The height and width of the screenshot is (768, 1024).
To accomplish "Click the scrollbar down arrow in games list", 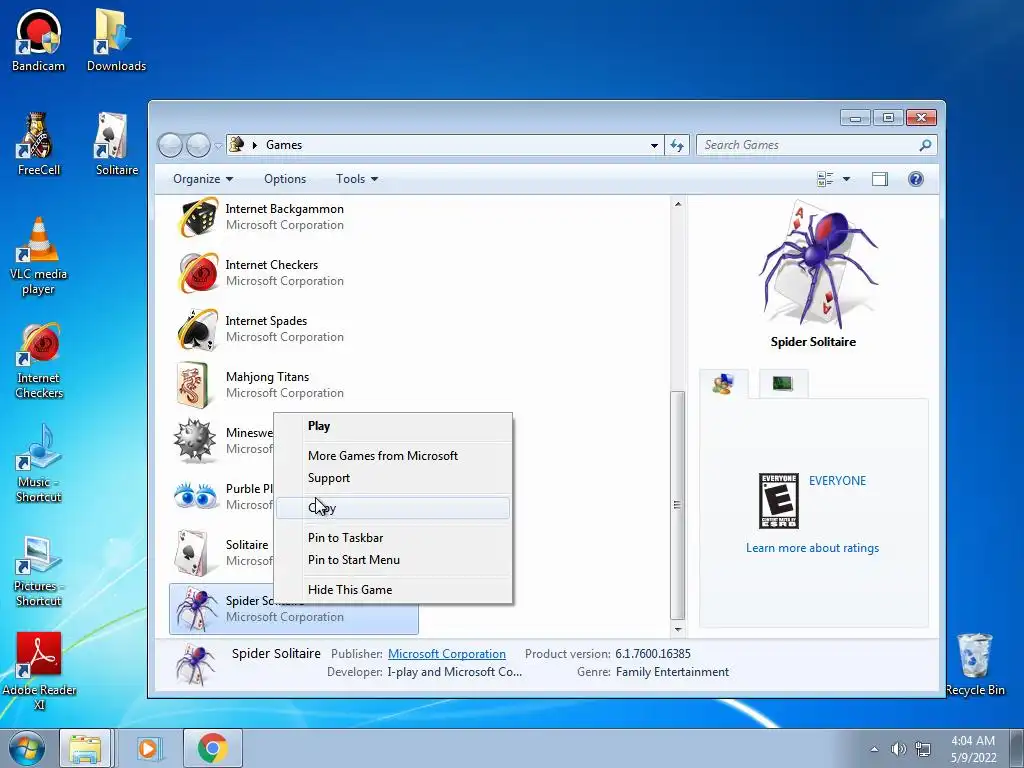I will pyautogui.click(x=678, y=630).
